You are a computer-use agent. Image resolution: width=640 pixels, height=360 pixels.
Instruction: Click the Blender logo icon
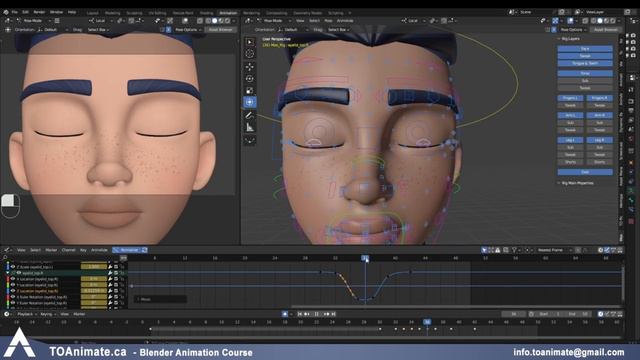(6, 12)
